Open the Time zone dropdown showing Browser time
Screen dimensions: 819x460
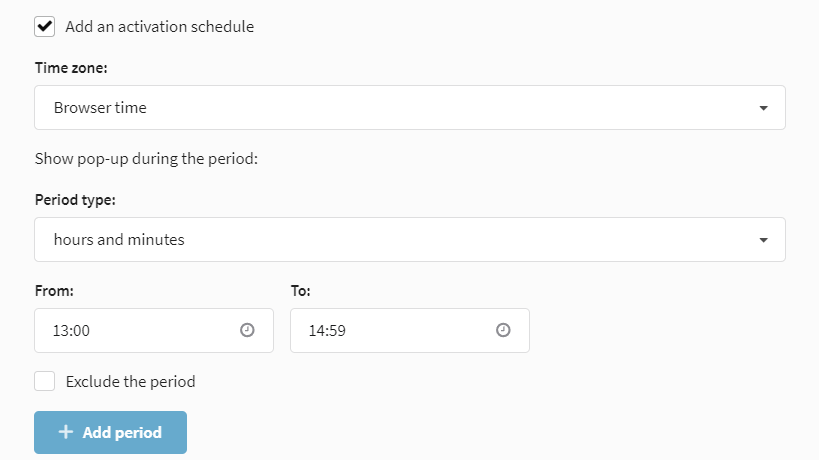(410, 108)
